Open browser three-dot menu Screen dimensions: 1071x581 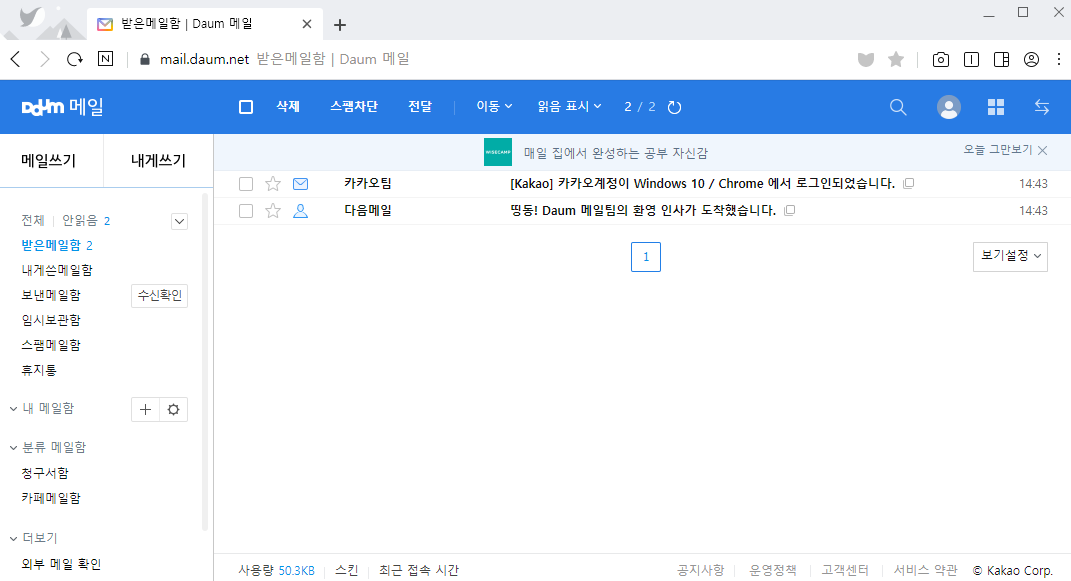click(1059, 59)
